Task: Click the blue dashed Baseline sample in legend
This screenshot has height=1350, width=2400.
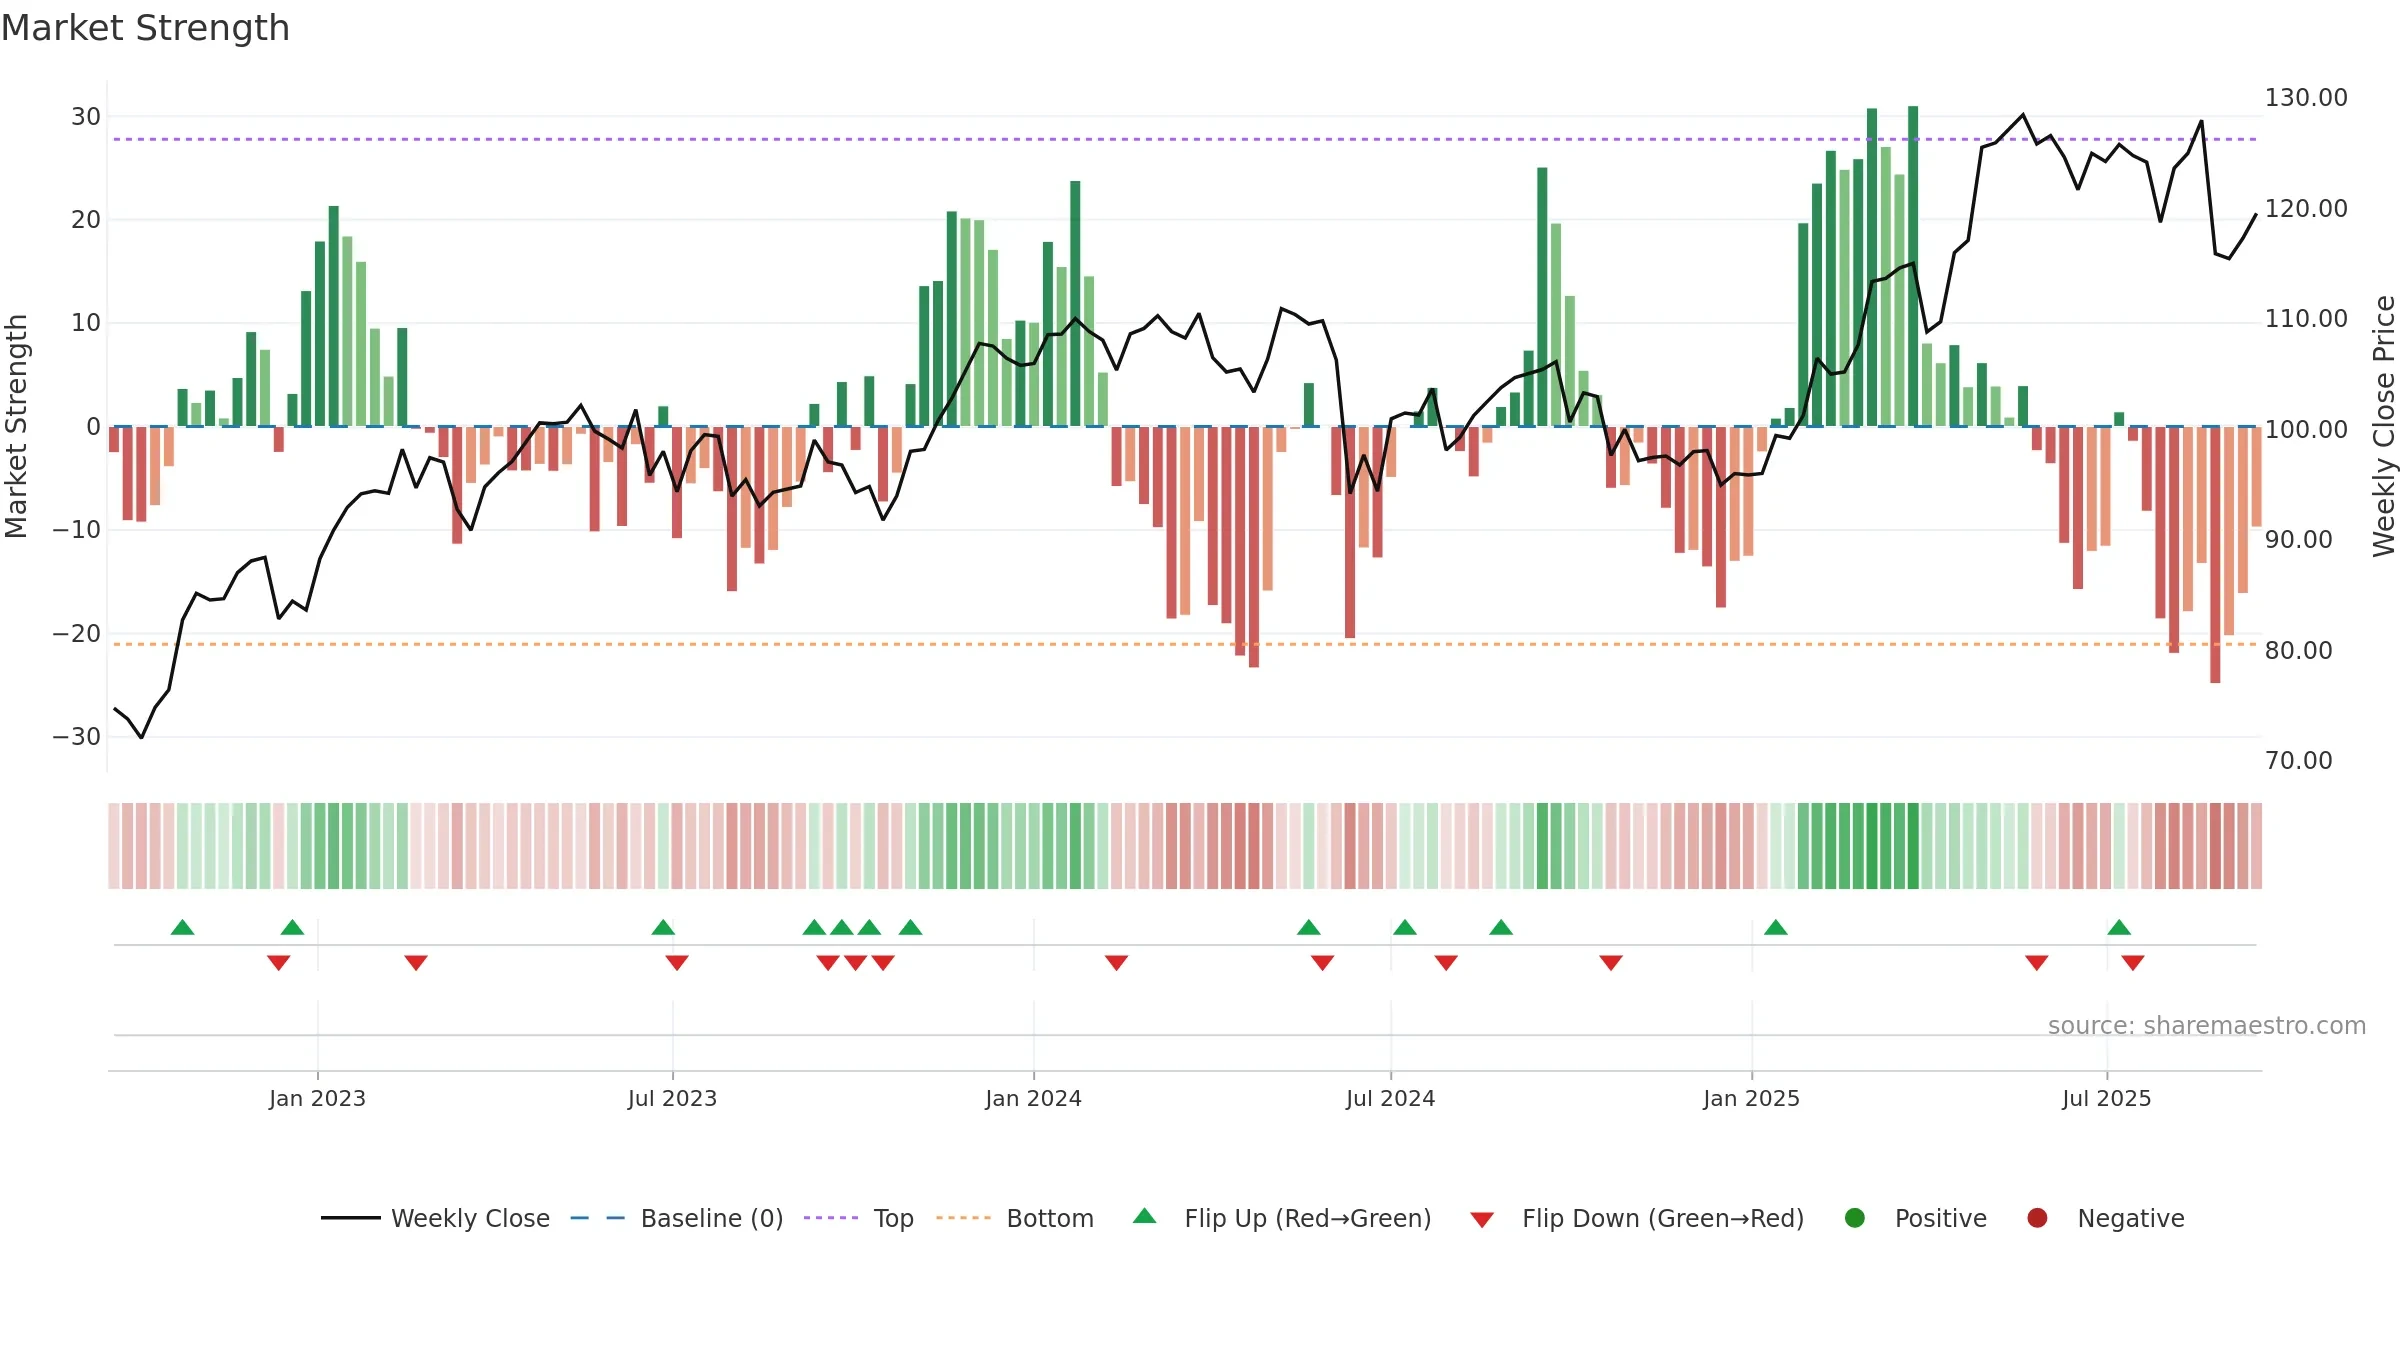Action: [x=598, y=1218]
